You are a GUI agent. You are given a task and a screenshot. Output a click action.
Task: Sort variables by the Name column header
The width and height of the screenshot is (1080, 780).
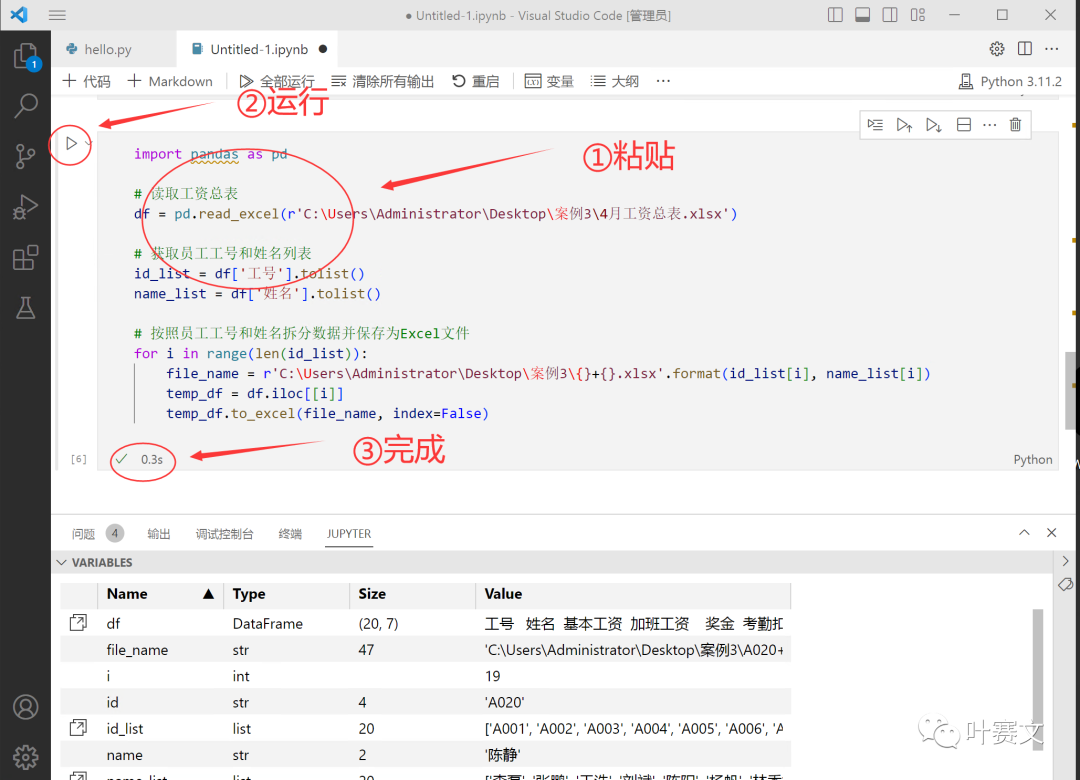[x=130, y=594]
